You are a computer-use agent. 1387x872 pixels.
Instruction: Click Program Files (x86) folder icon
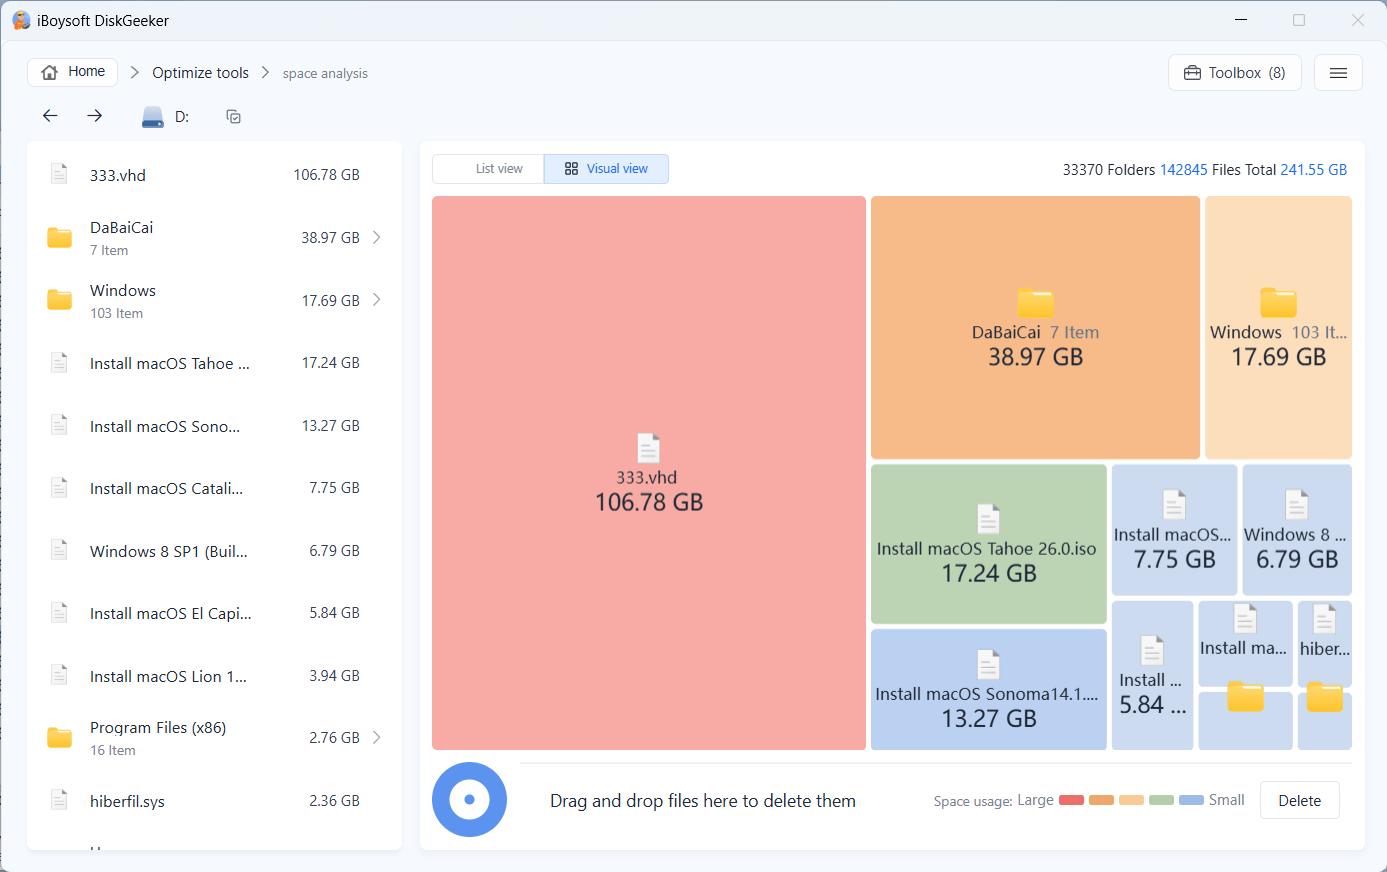(60, 738)
